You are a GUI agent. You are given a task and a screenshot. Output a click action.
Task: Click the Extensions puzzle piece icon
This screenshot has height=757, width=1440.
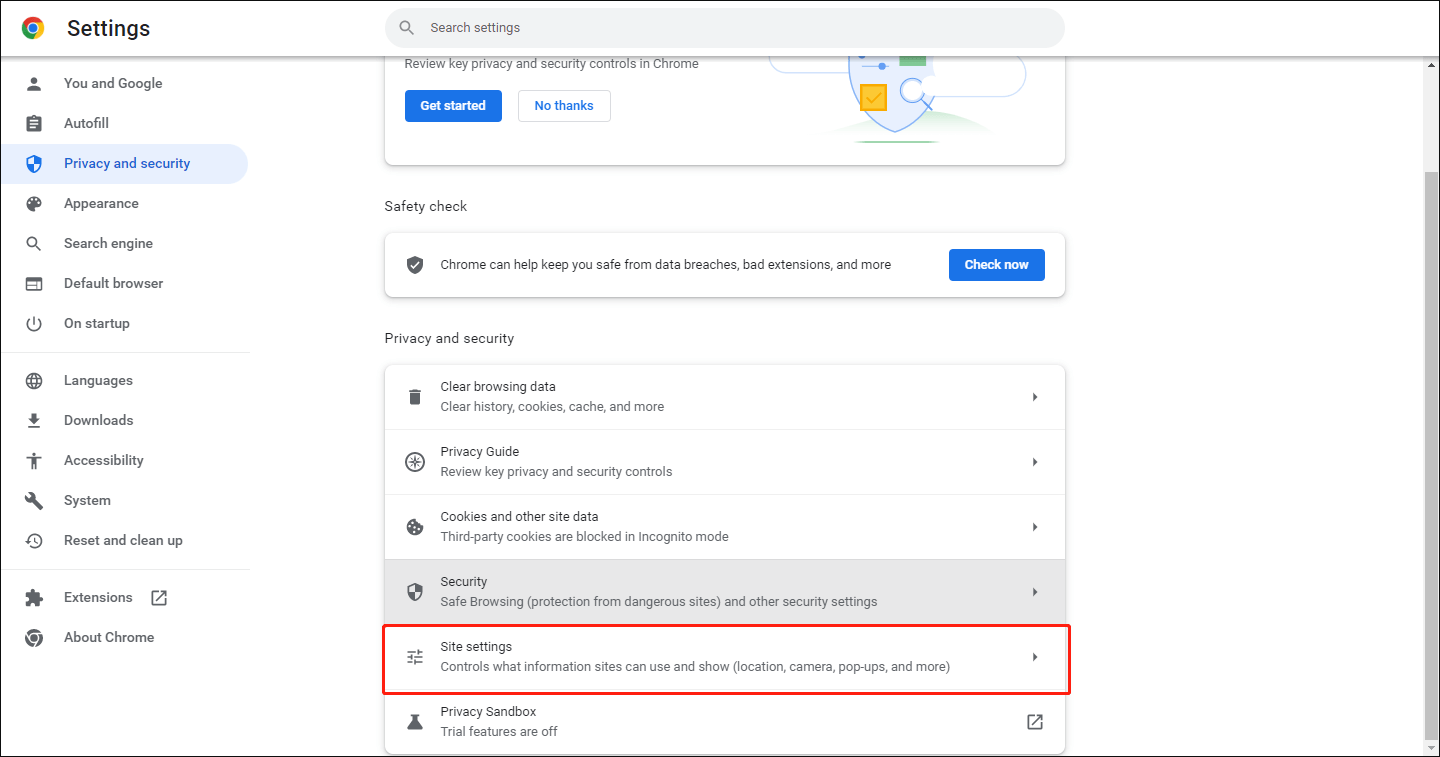click(x=34, y=597)
